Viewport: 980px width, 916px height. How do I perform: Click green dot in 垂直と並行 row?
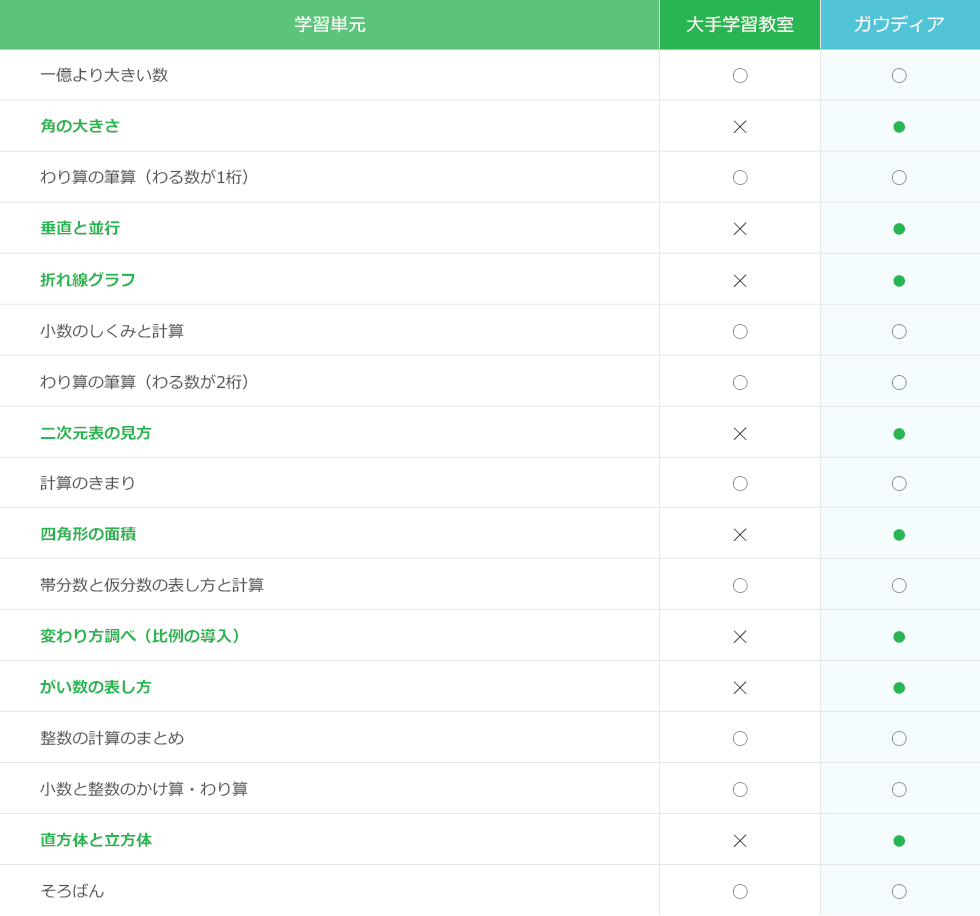pos(899,229)
